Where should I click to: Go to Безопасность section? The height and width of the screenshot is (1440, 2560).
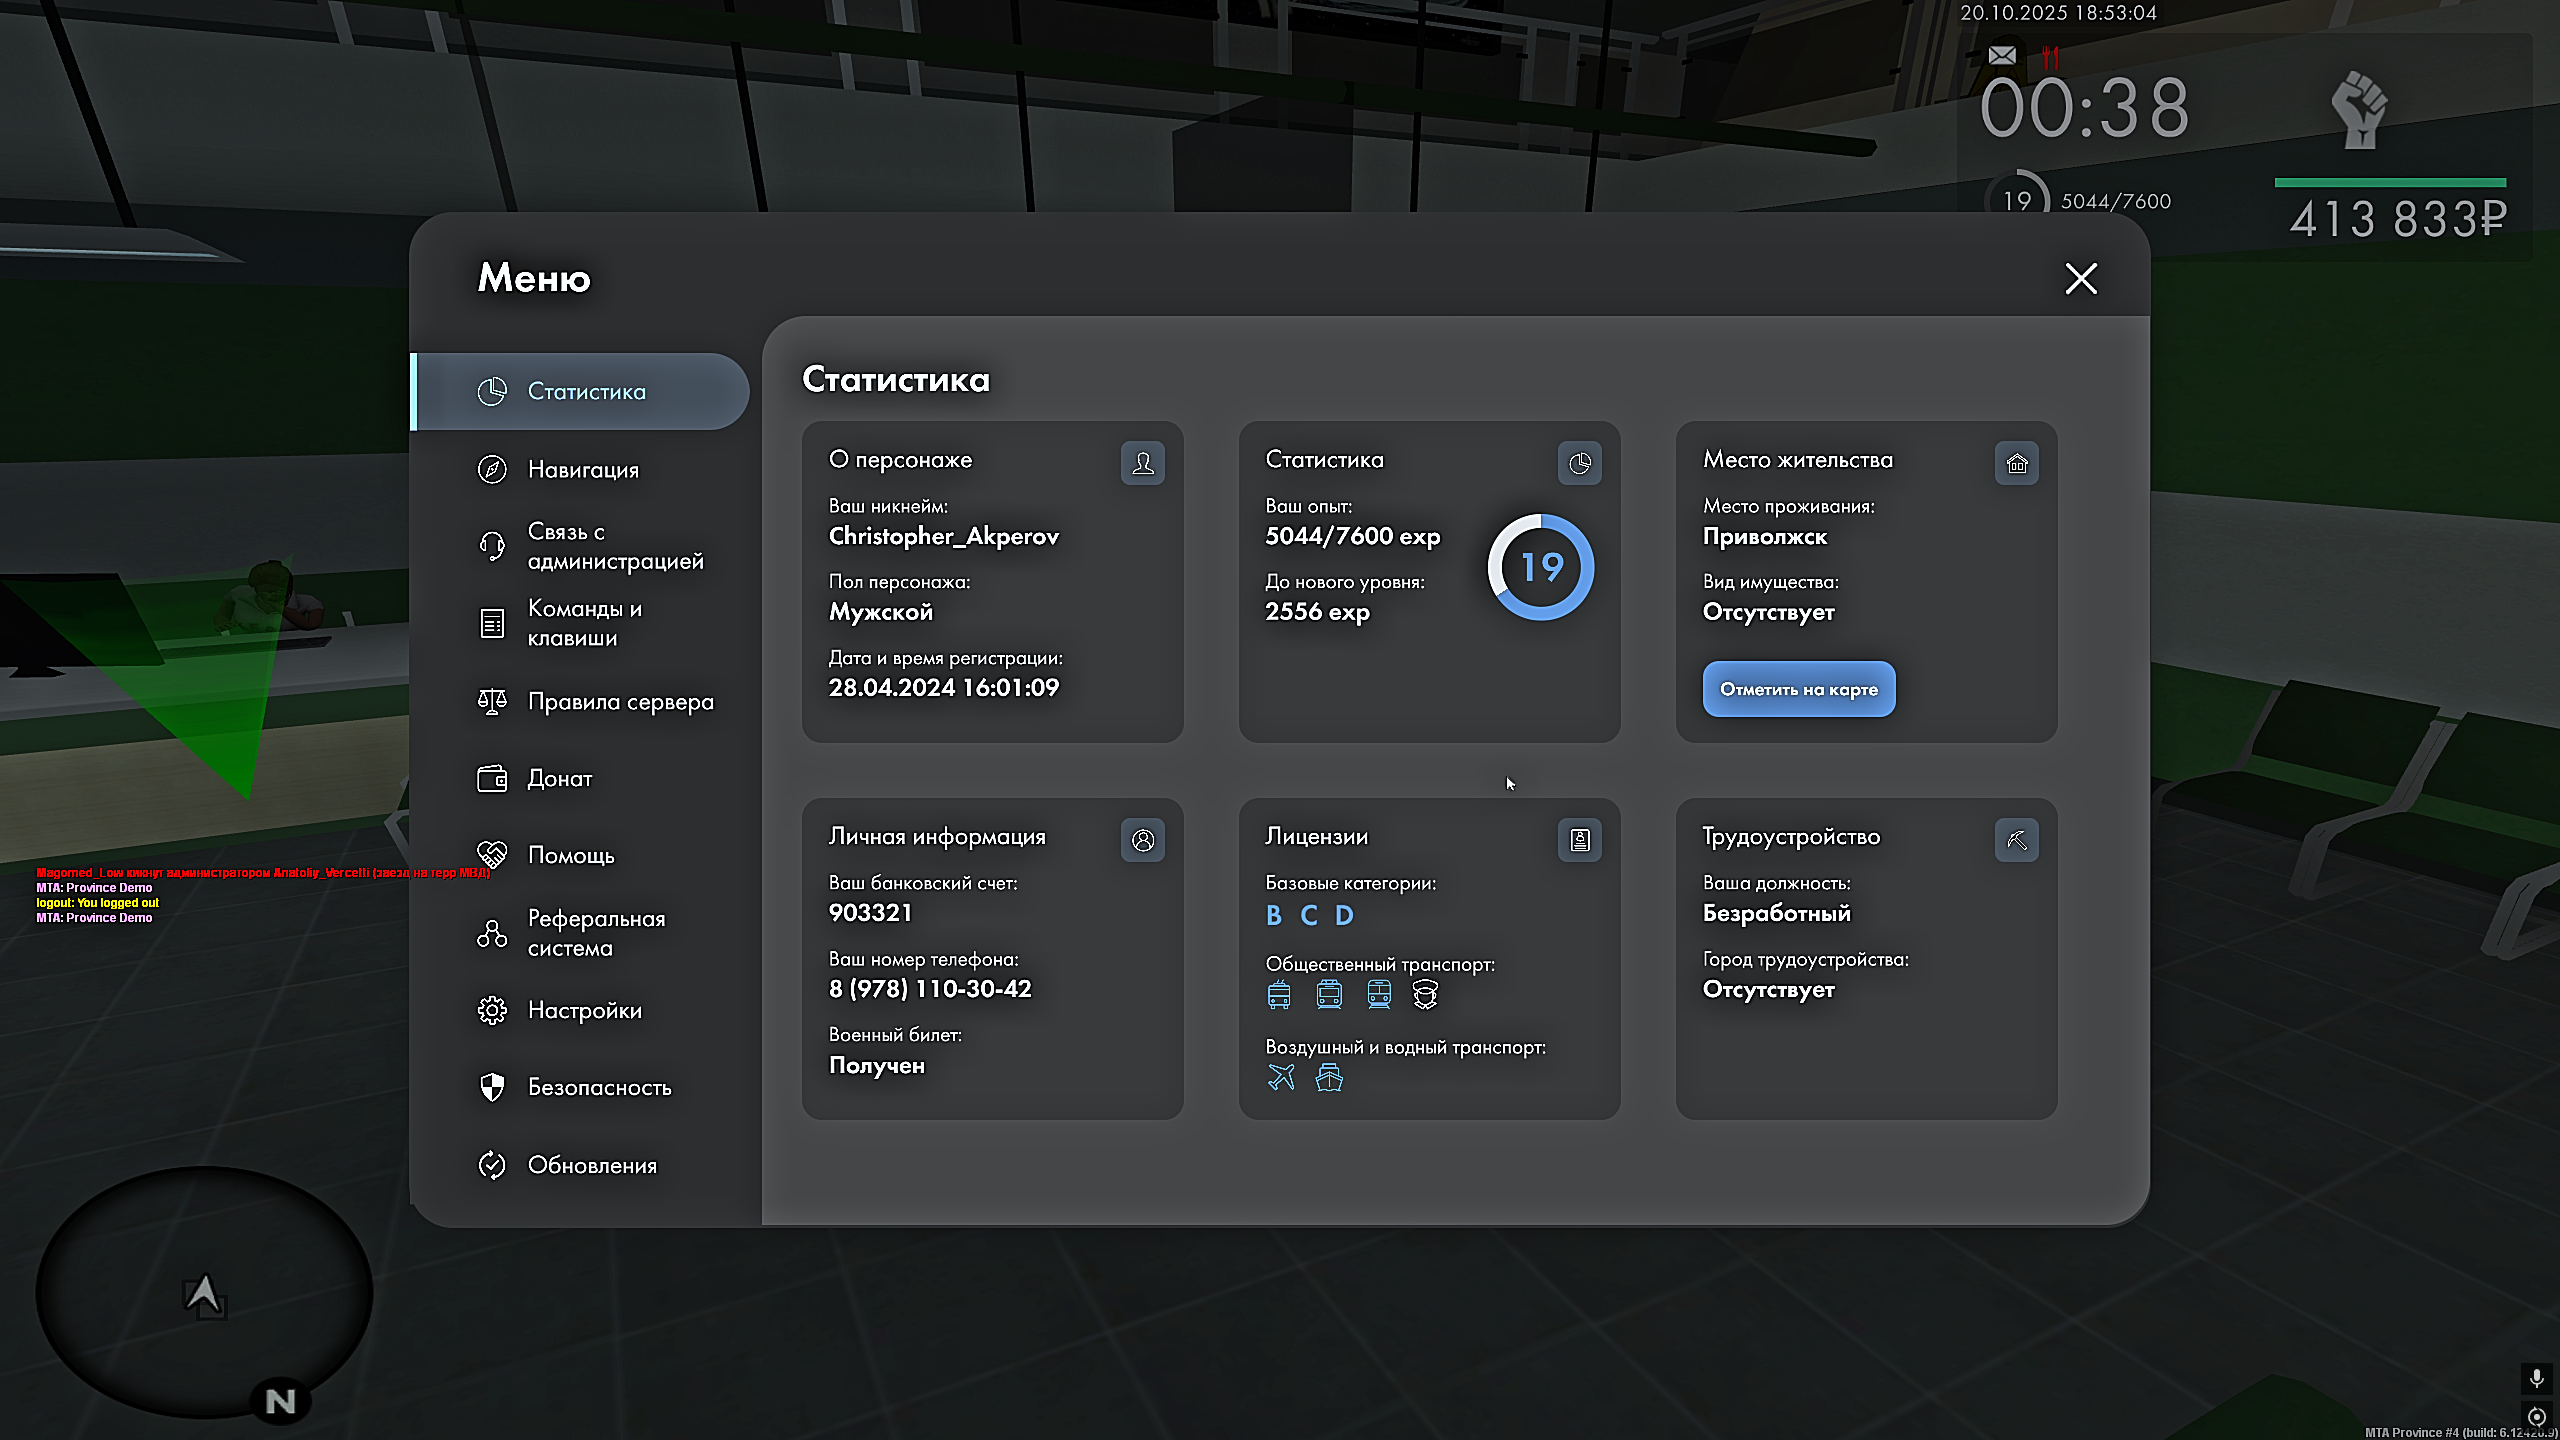(x=599, y=1087)
